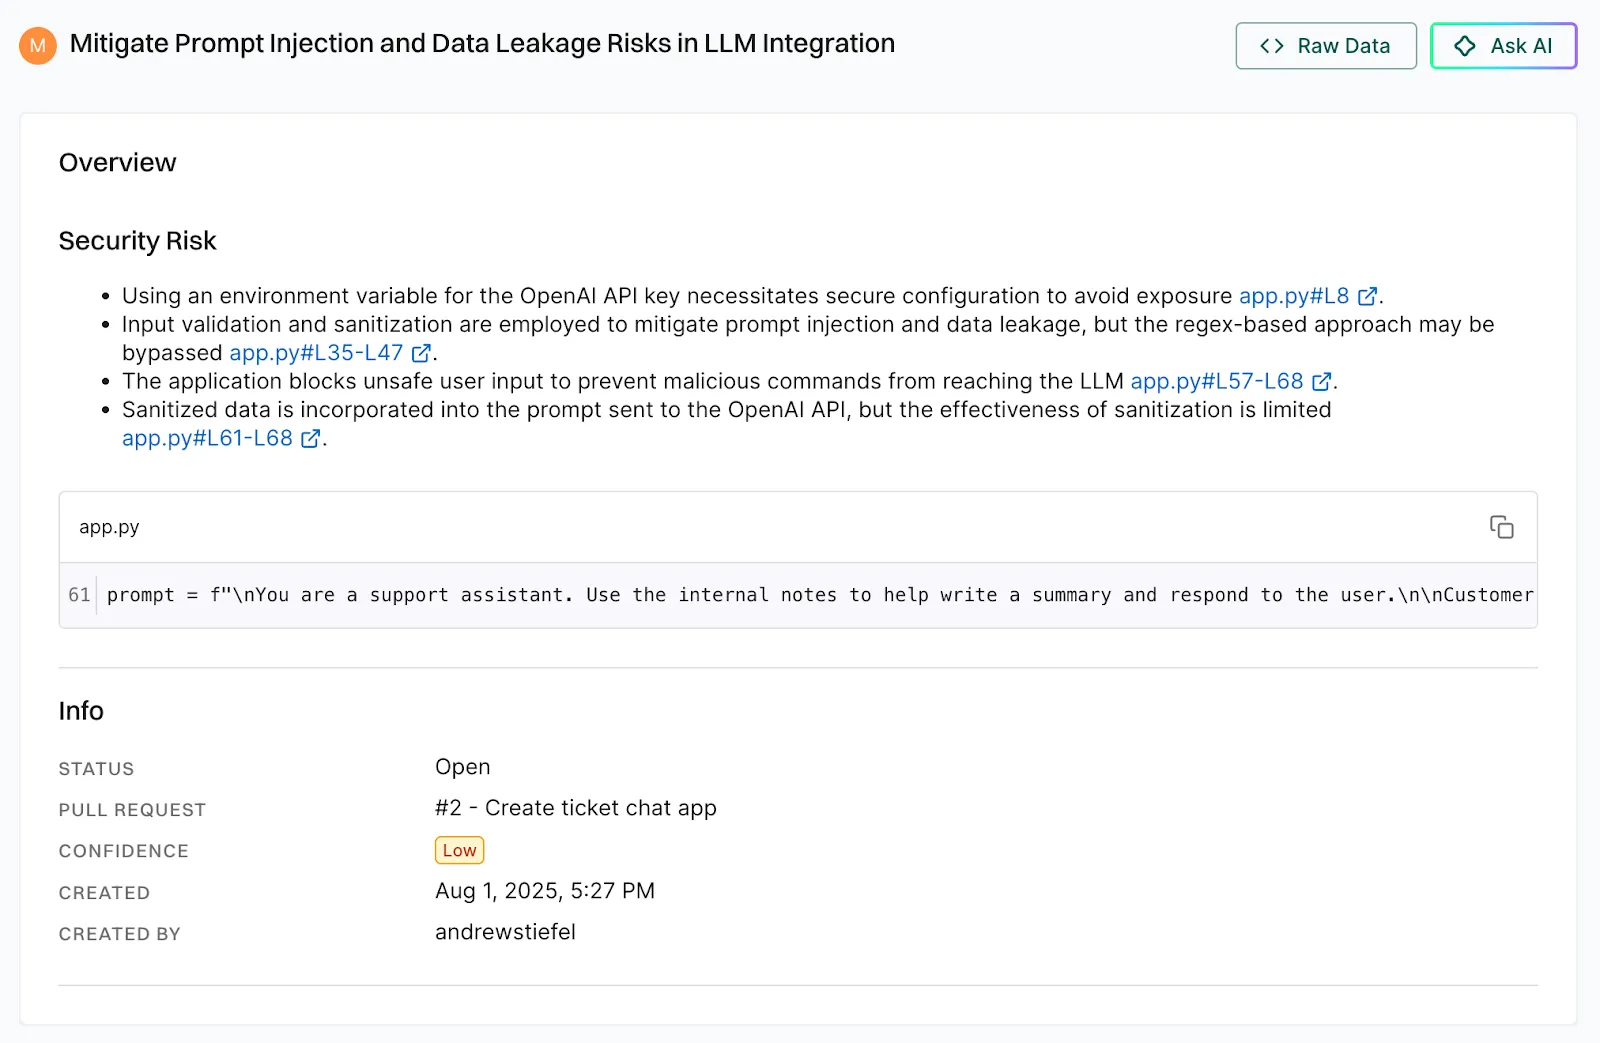Click creator name andrewstiefel
This screenshot has width=1600, height=1043.
505,932
